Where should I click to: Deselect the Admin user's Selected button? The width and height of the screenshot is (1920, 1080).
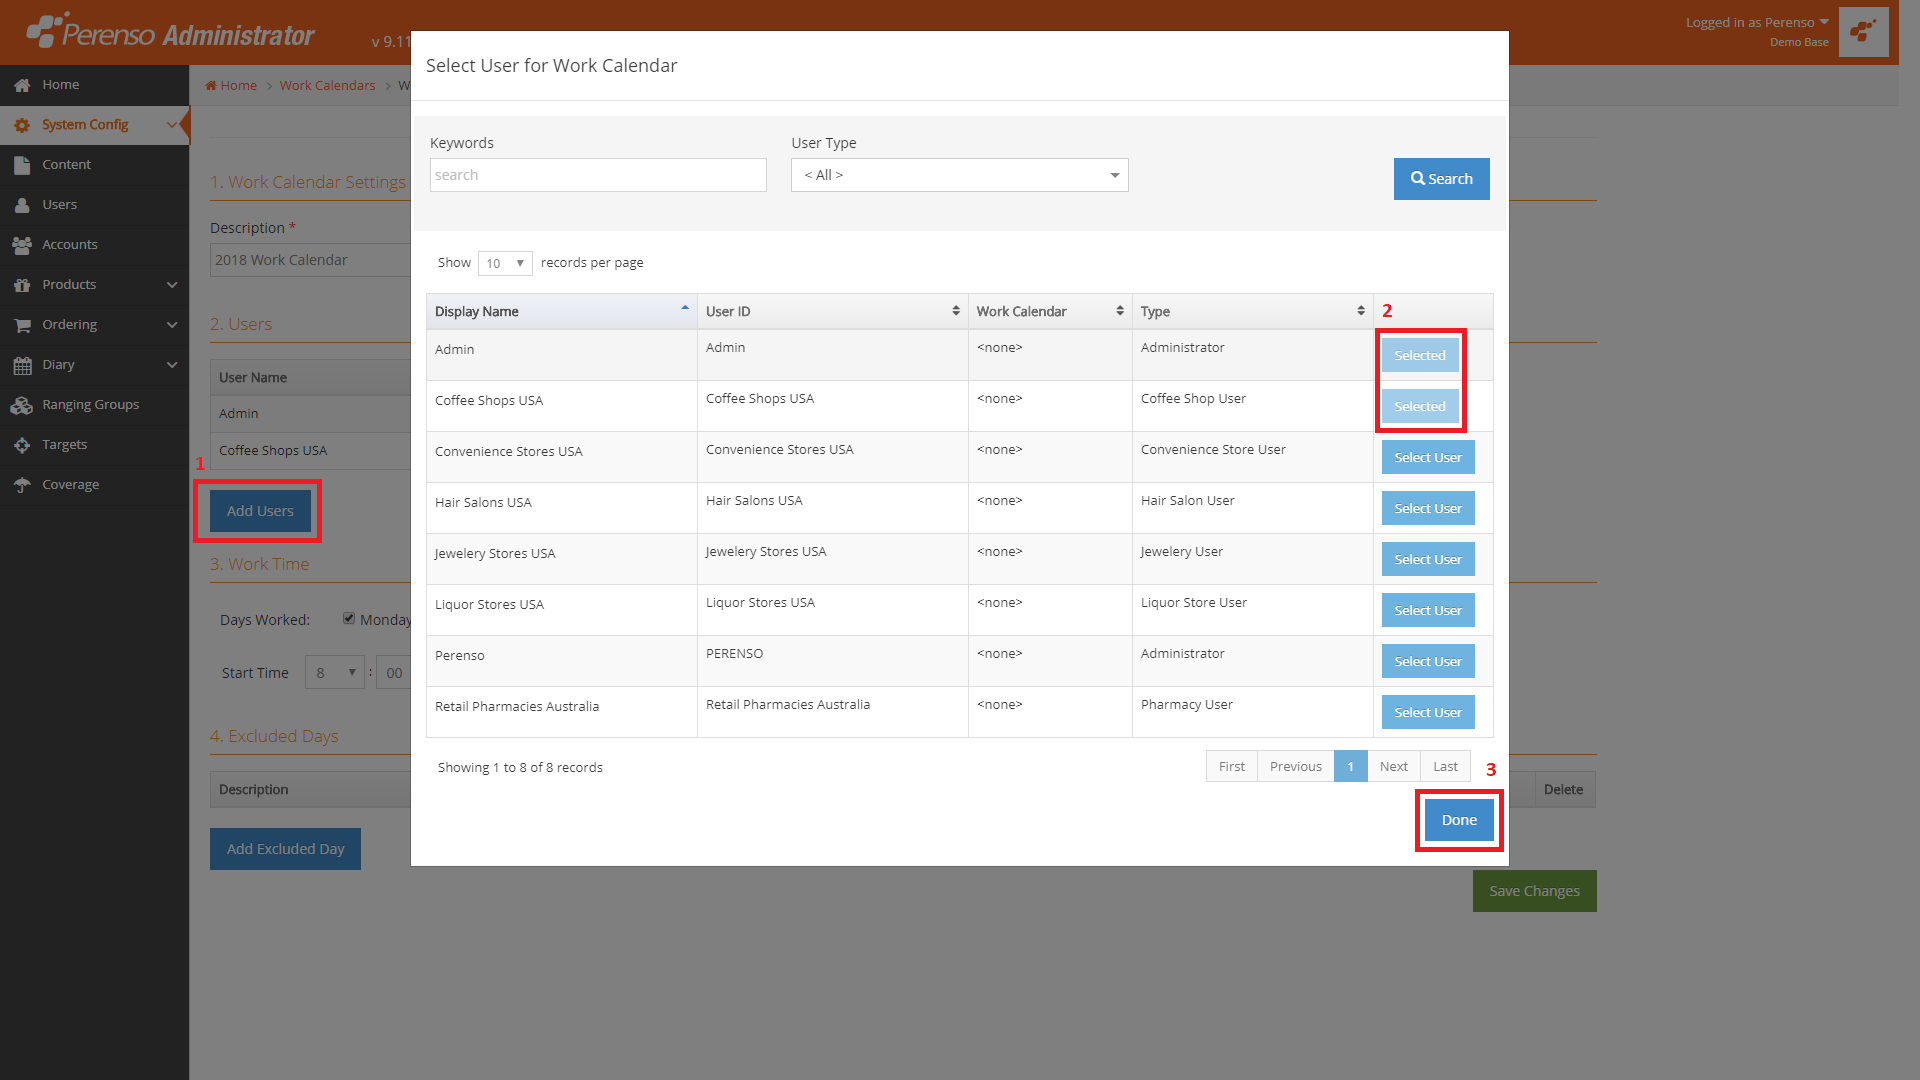[x=1419, y=355]
